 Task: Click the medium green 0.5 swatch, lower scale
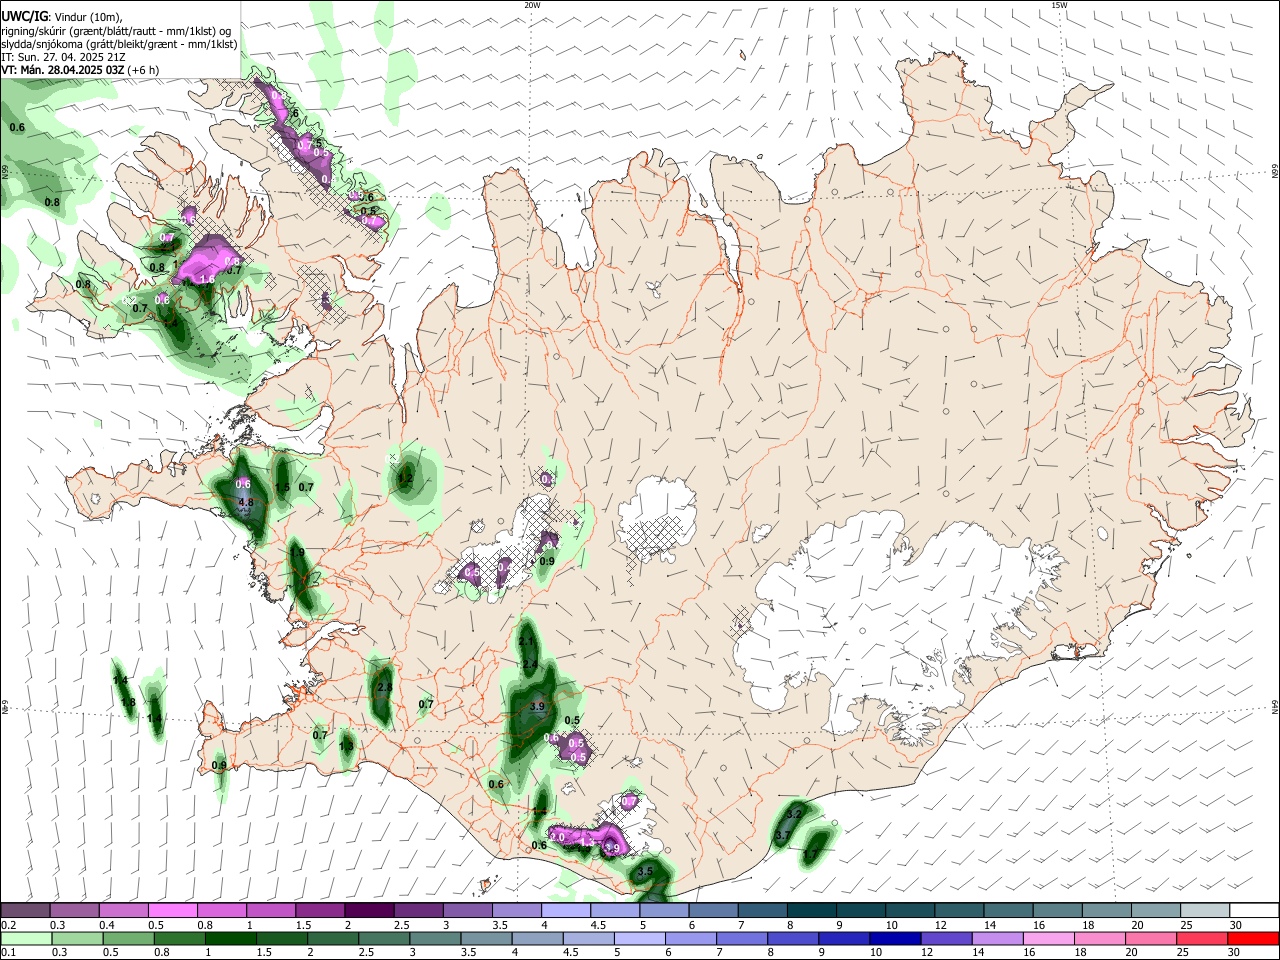(129, 938)
